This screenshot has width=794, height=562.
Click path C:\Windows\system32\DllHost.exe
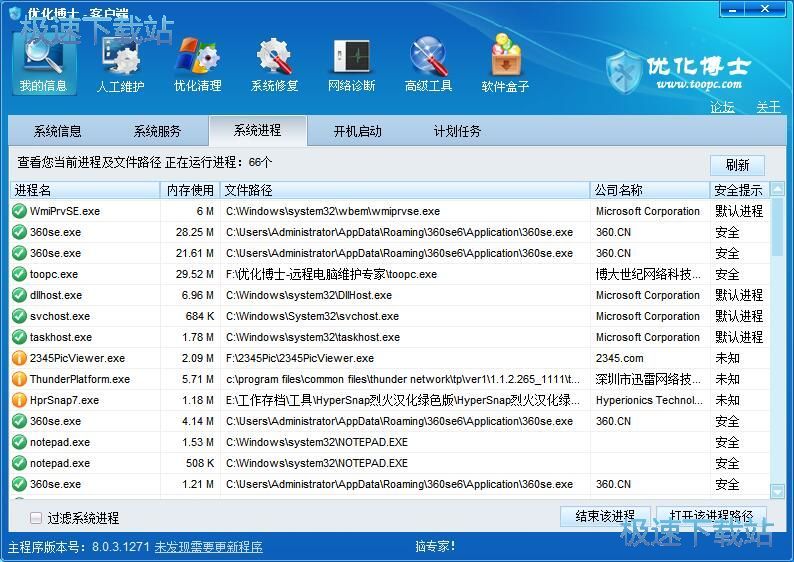click(x=309, y=295)
